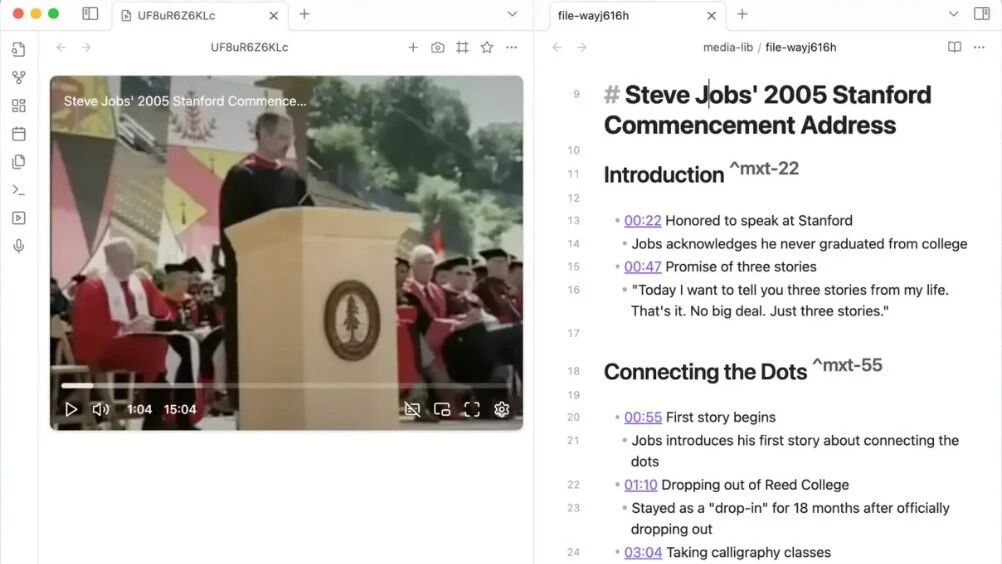Click the microphone recorder icon in sidebar
This screenshot has width=1002, height=564.
pyautogui.click(x=19, y=246)
